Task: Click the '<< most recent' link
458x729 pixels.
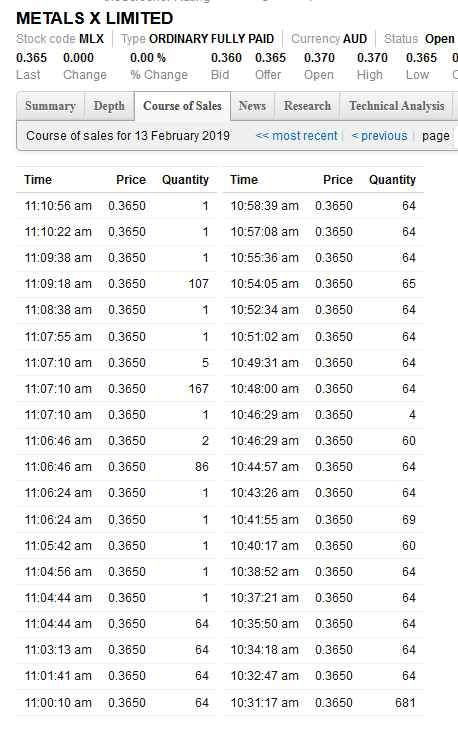Action: point(296,136)
